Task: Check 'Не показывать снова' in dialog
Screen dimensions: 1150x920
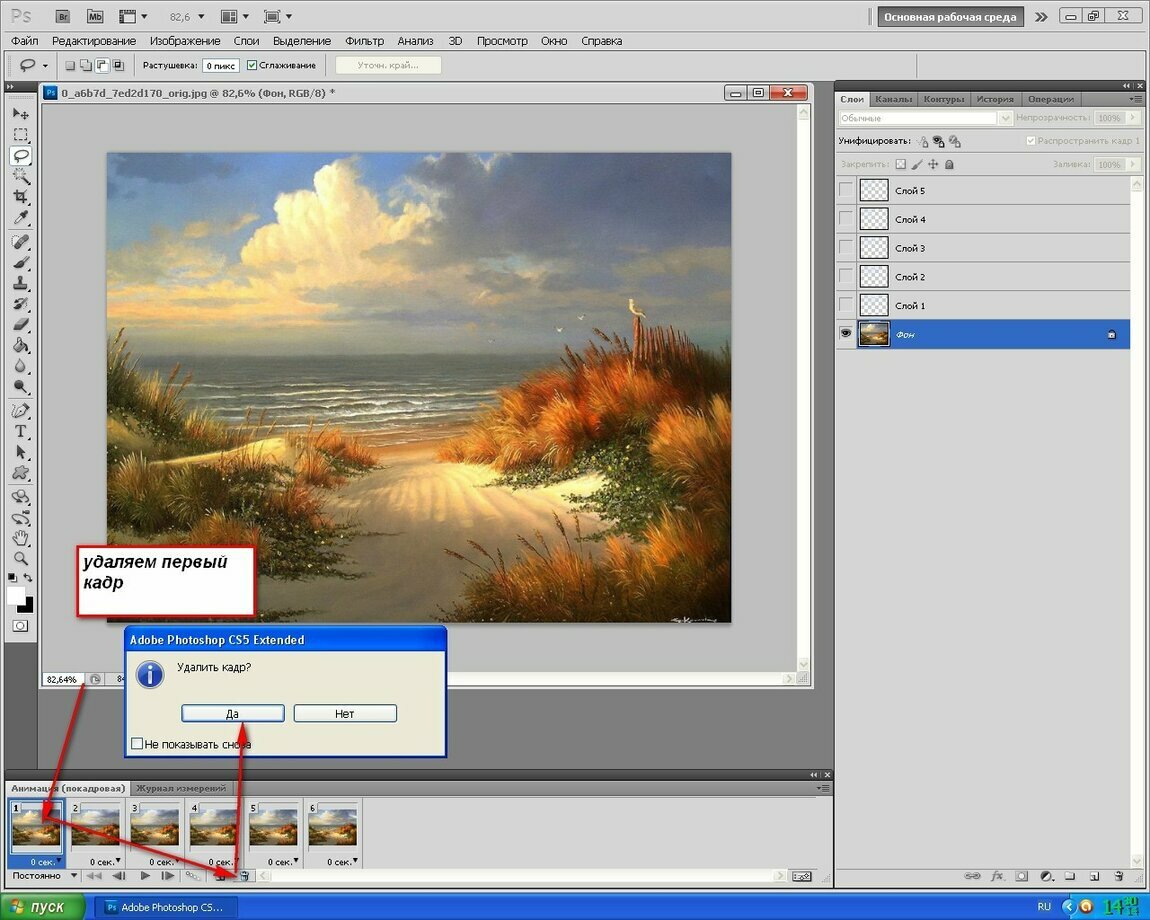Action: (x=136, y=744)
